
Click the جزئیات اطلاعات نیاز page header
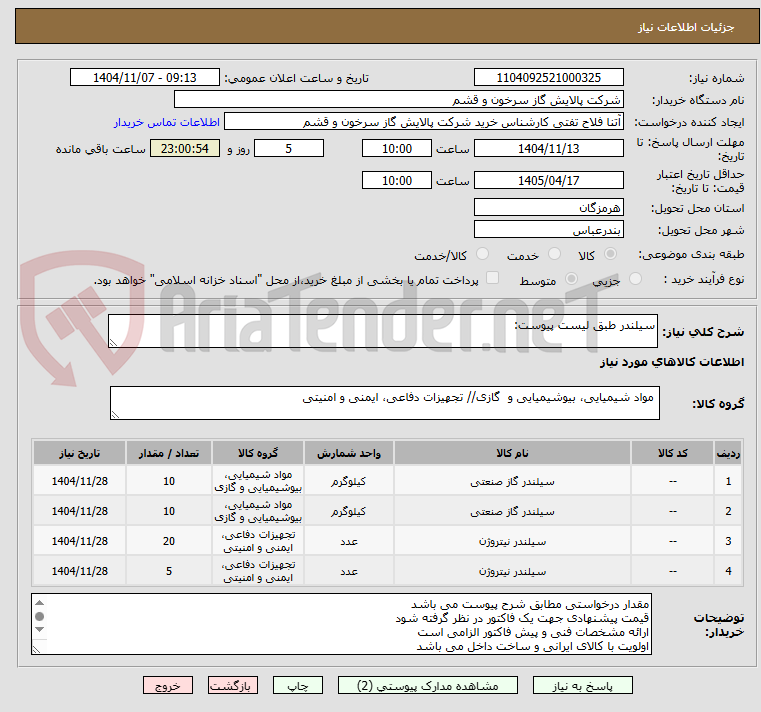coord(686,27)
